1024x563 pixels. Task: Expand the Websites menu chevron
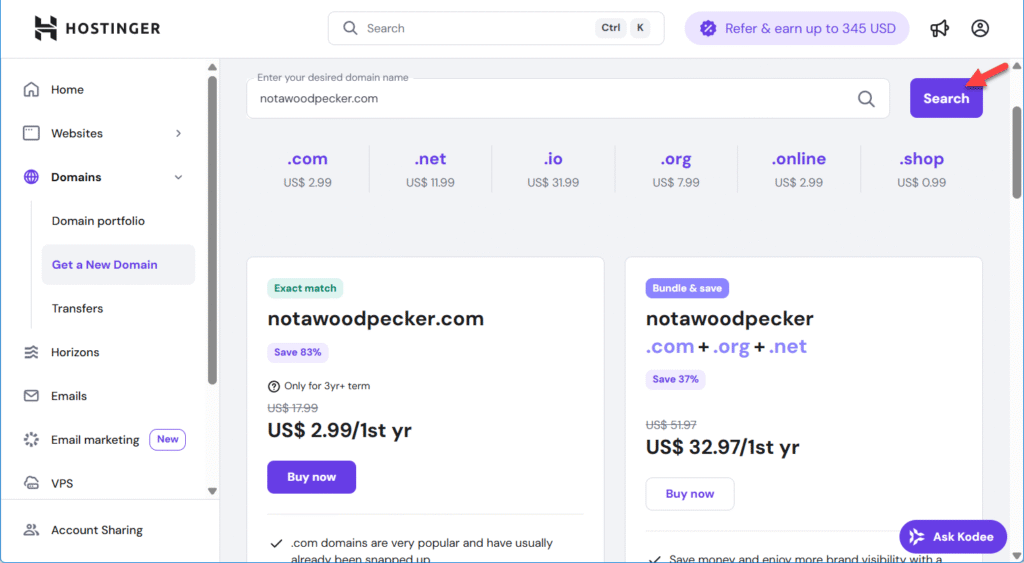(x=178, y=133)
